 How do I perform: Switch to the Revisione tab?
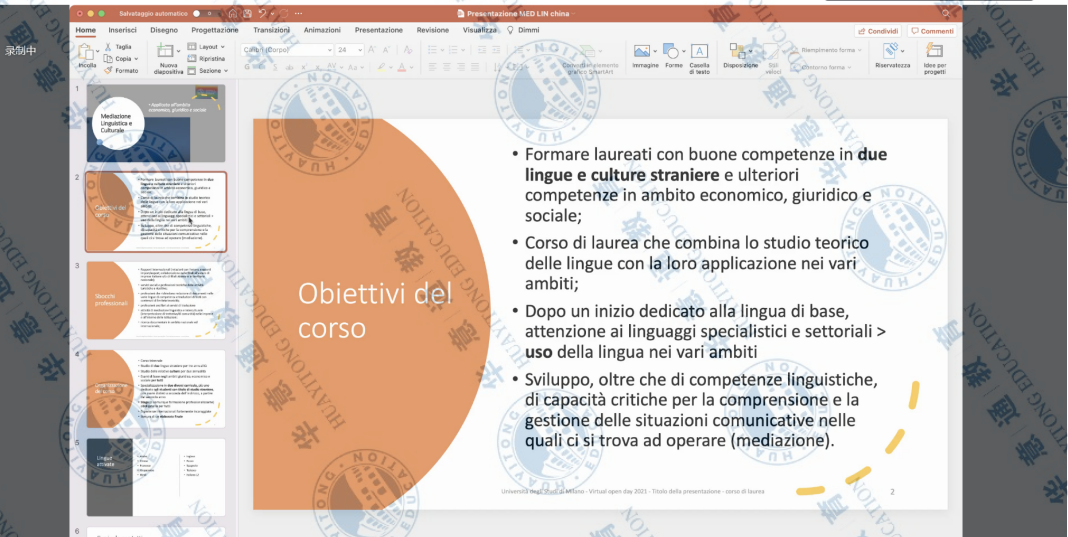(433, 30)
